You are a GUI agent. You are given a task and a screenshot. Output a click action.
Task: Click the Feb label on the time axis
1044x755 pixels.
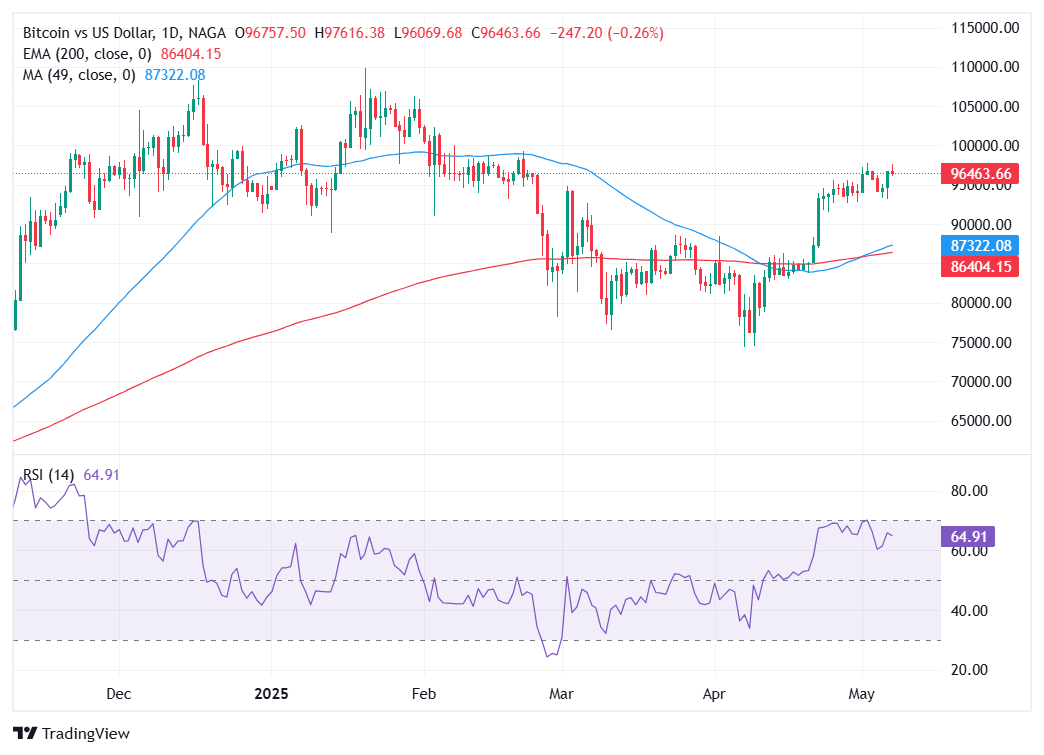tap(423, 693)
